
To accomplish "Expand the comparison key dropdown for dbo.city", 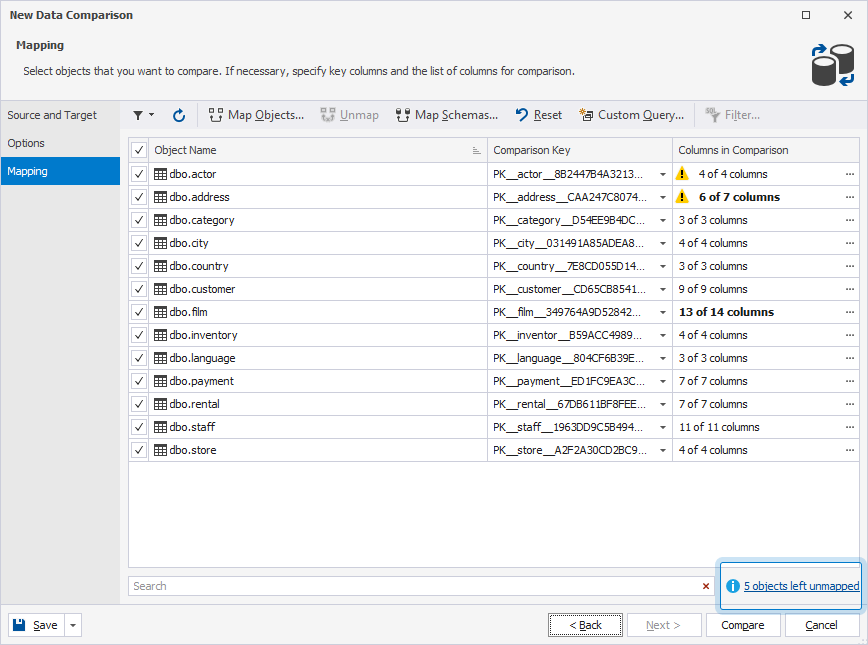I will tap(662, 243).
